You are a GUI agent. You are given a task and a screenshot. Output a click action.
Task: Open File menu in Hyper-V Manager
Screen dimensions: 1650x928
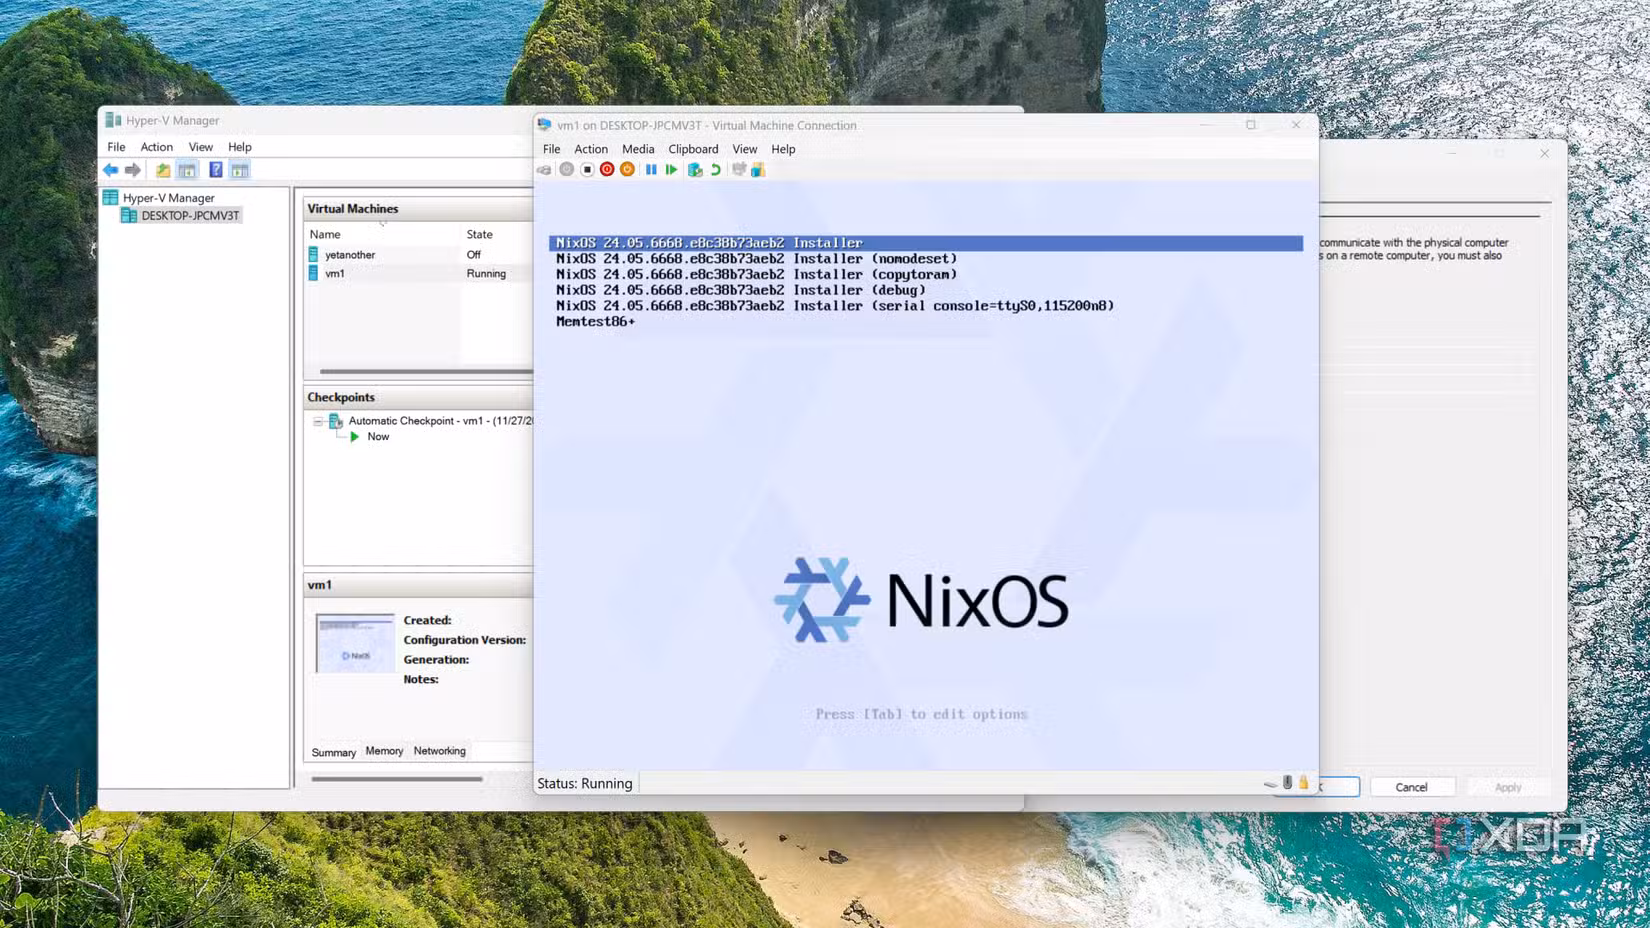[116, 147]
